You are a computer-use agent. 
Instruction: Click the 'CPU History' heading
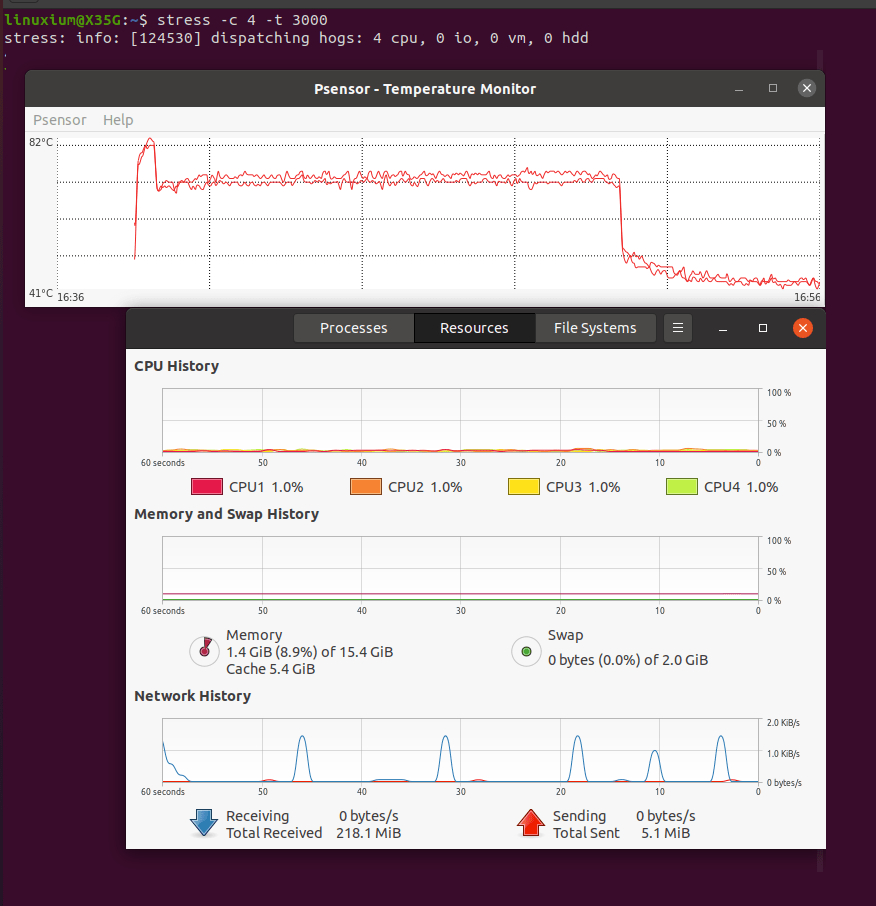(176, 366)
